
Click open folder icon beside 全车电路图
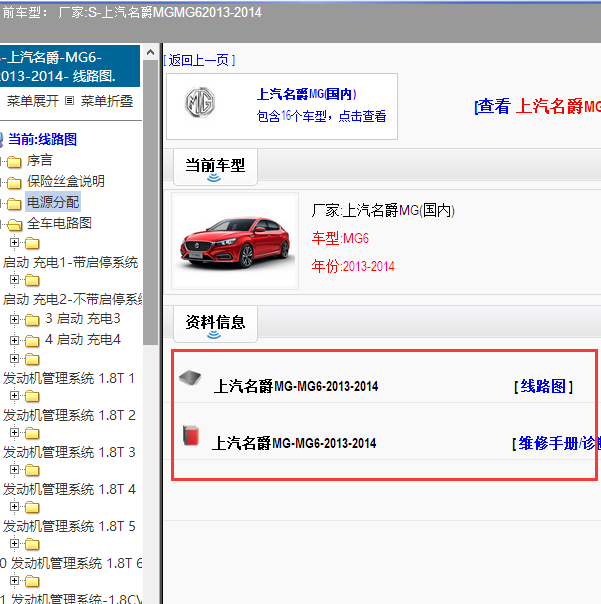point(15,225)
